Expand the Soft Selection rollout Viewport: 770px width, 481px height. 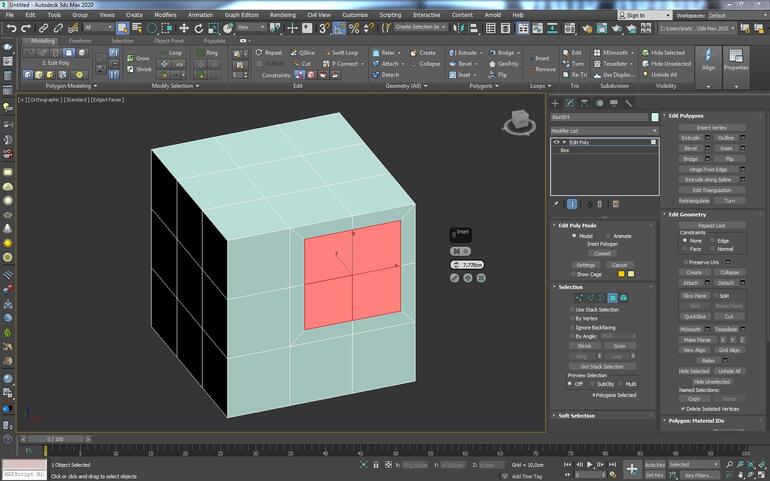point(577,416)
